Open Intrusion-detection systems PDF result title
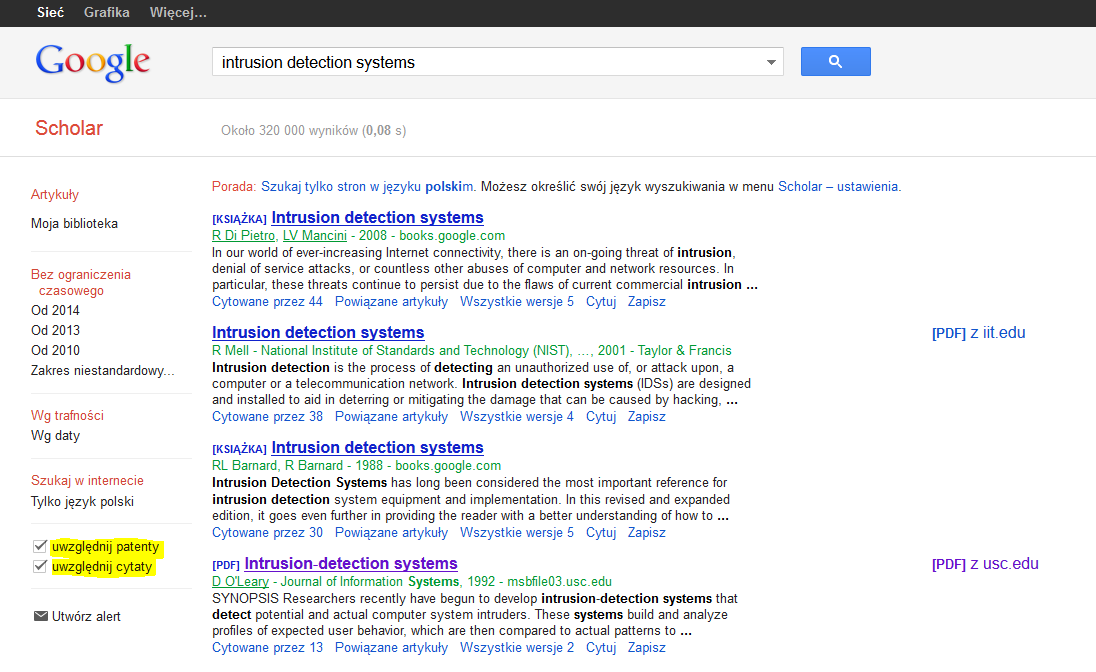 [x=351, y=564]
